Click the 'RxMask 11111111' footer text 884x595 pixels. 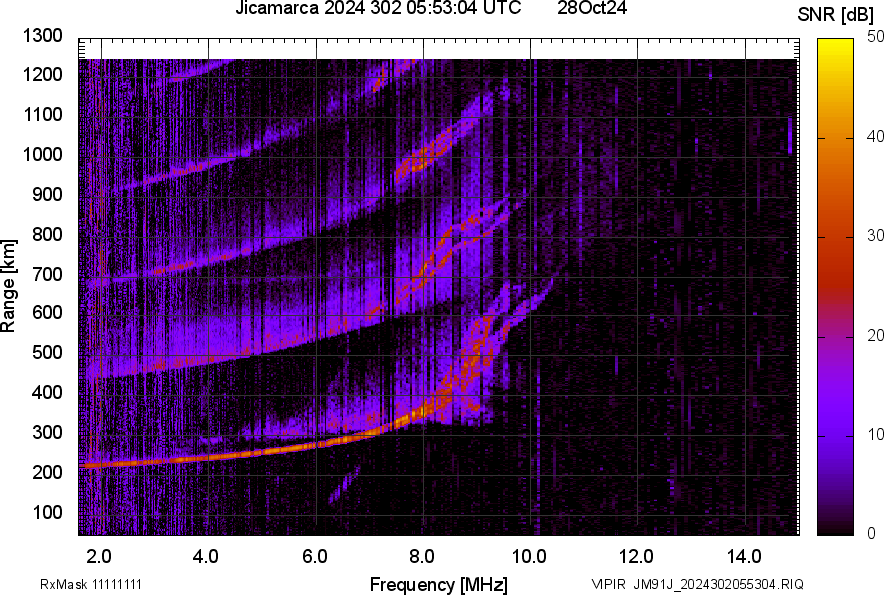(x=91, y=584)
